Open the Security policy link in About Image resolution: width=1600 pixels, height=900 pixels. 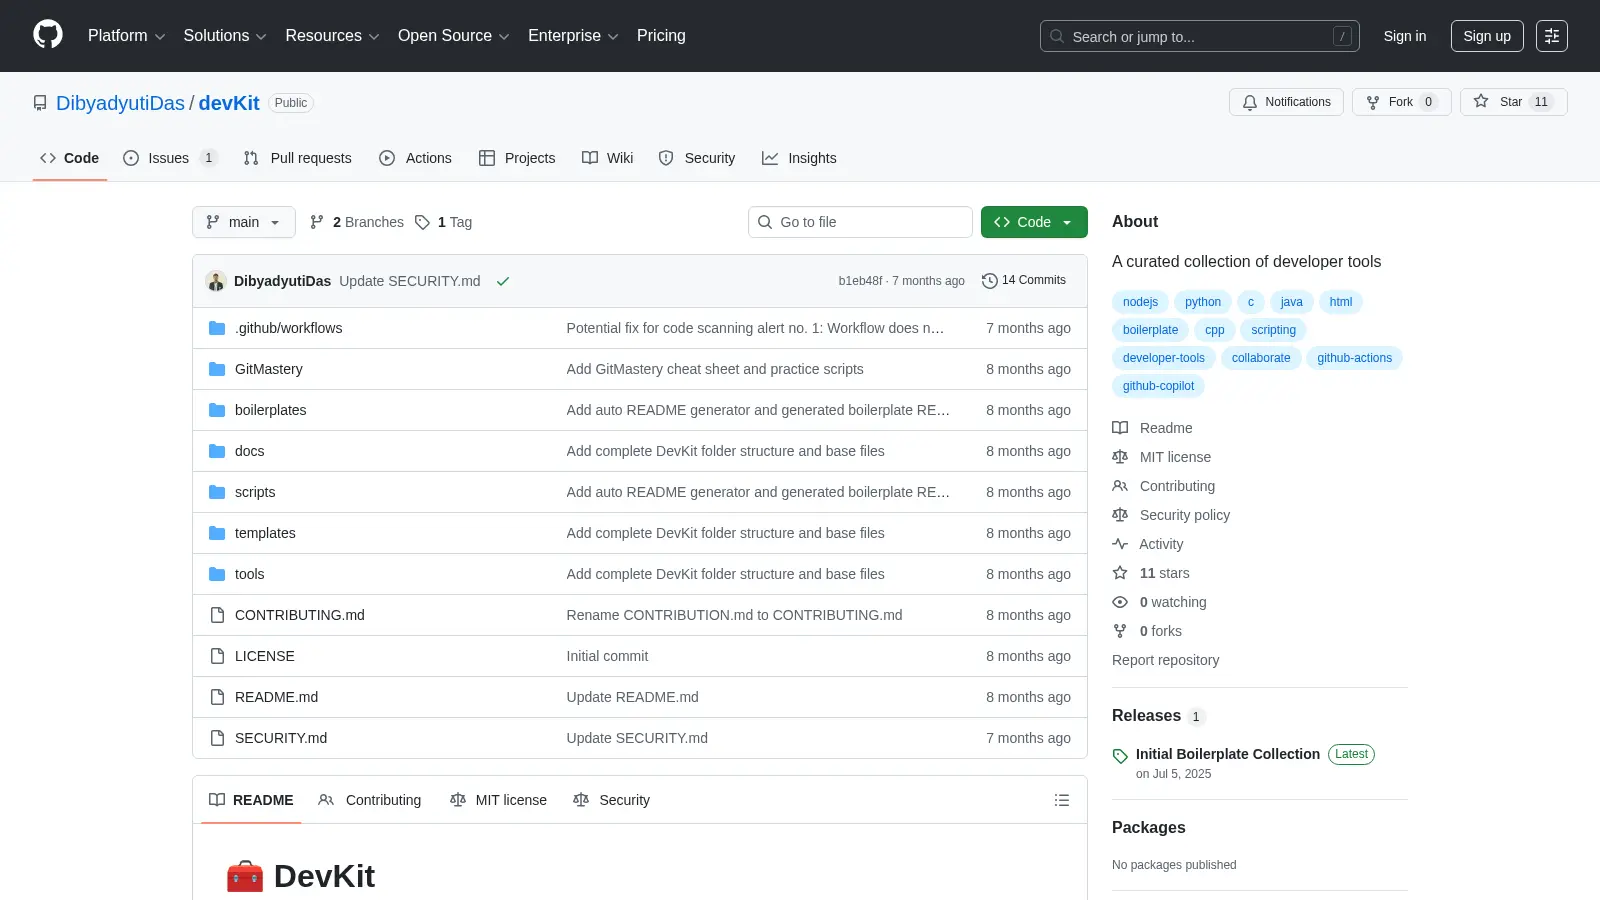(x=1185, y=515)
